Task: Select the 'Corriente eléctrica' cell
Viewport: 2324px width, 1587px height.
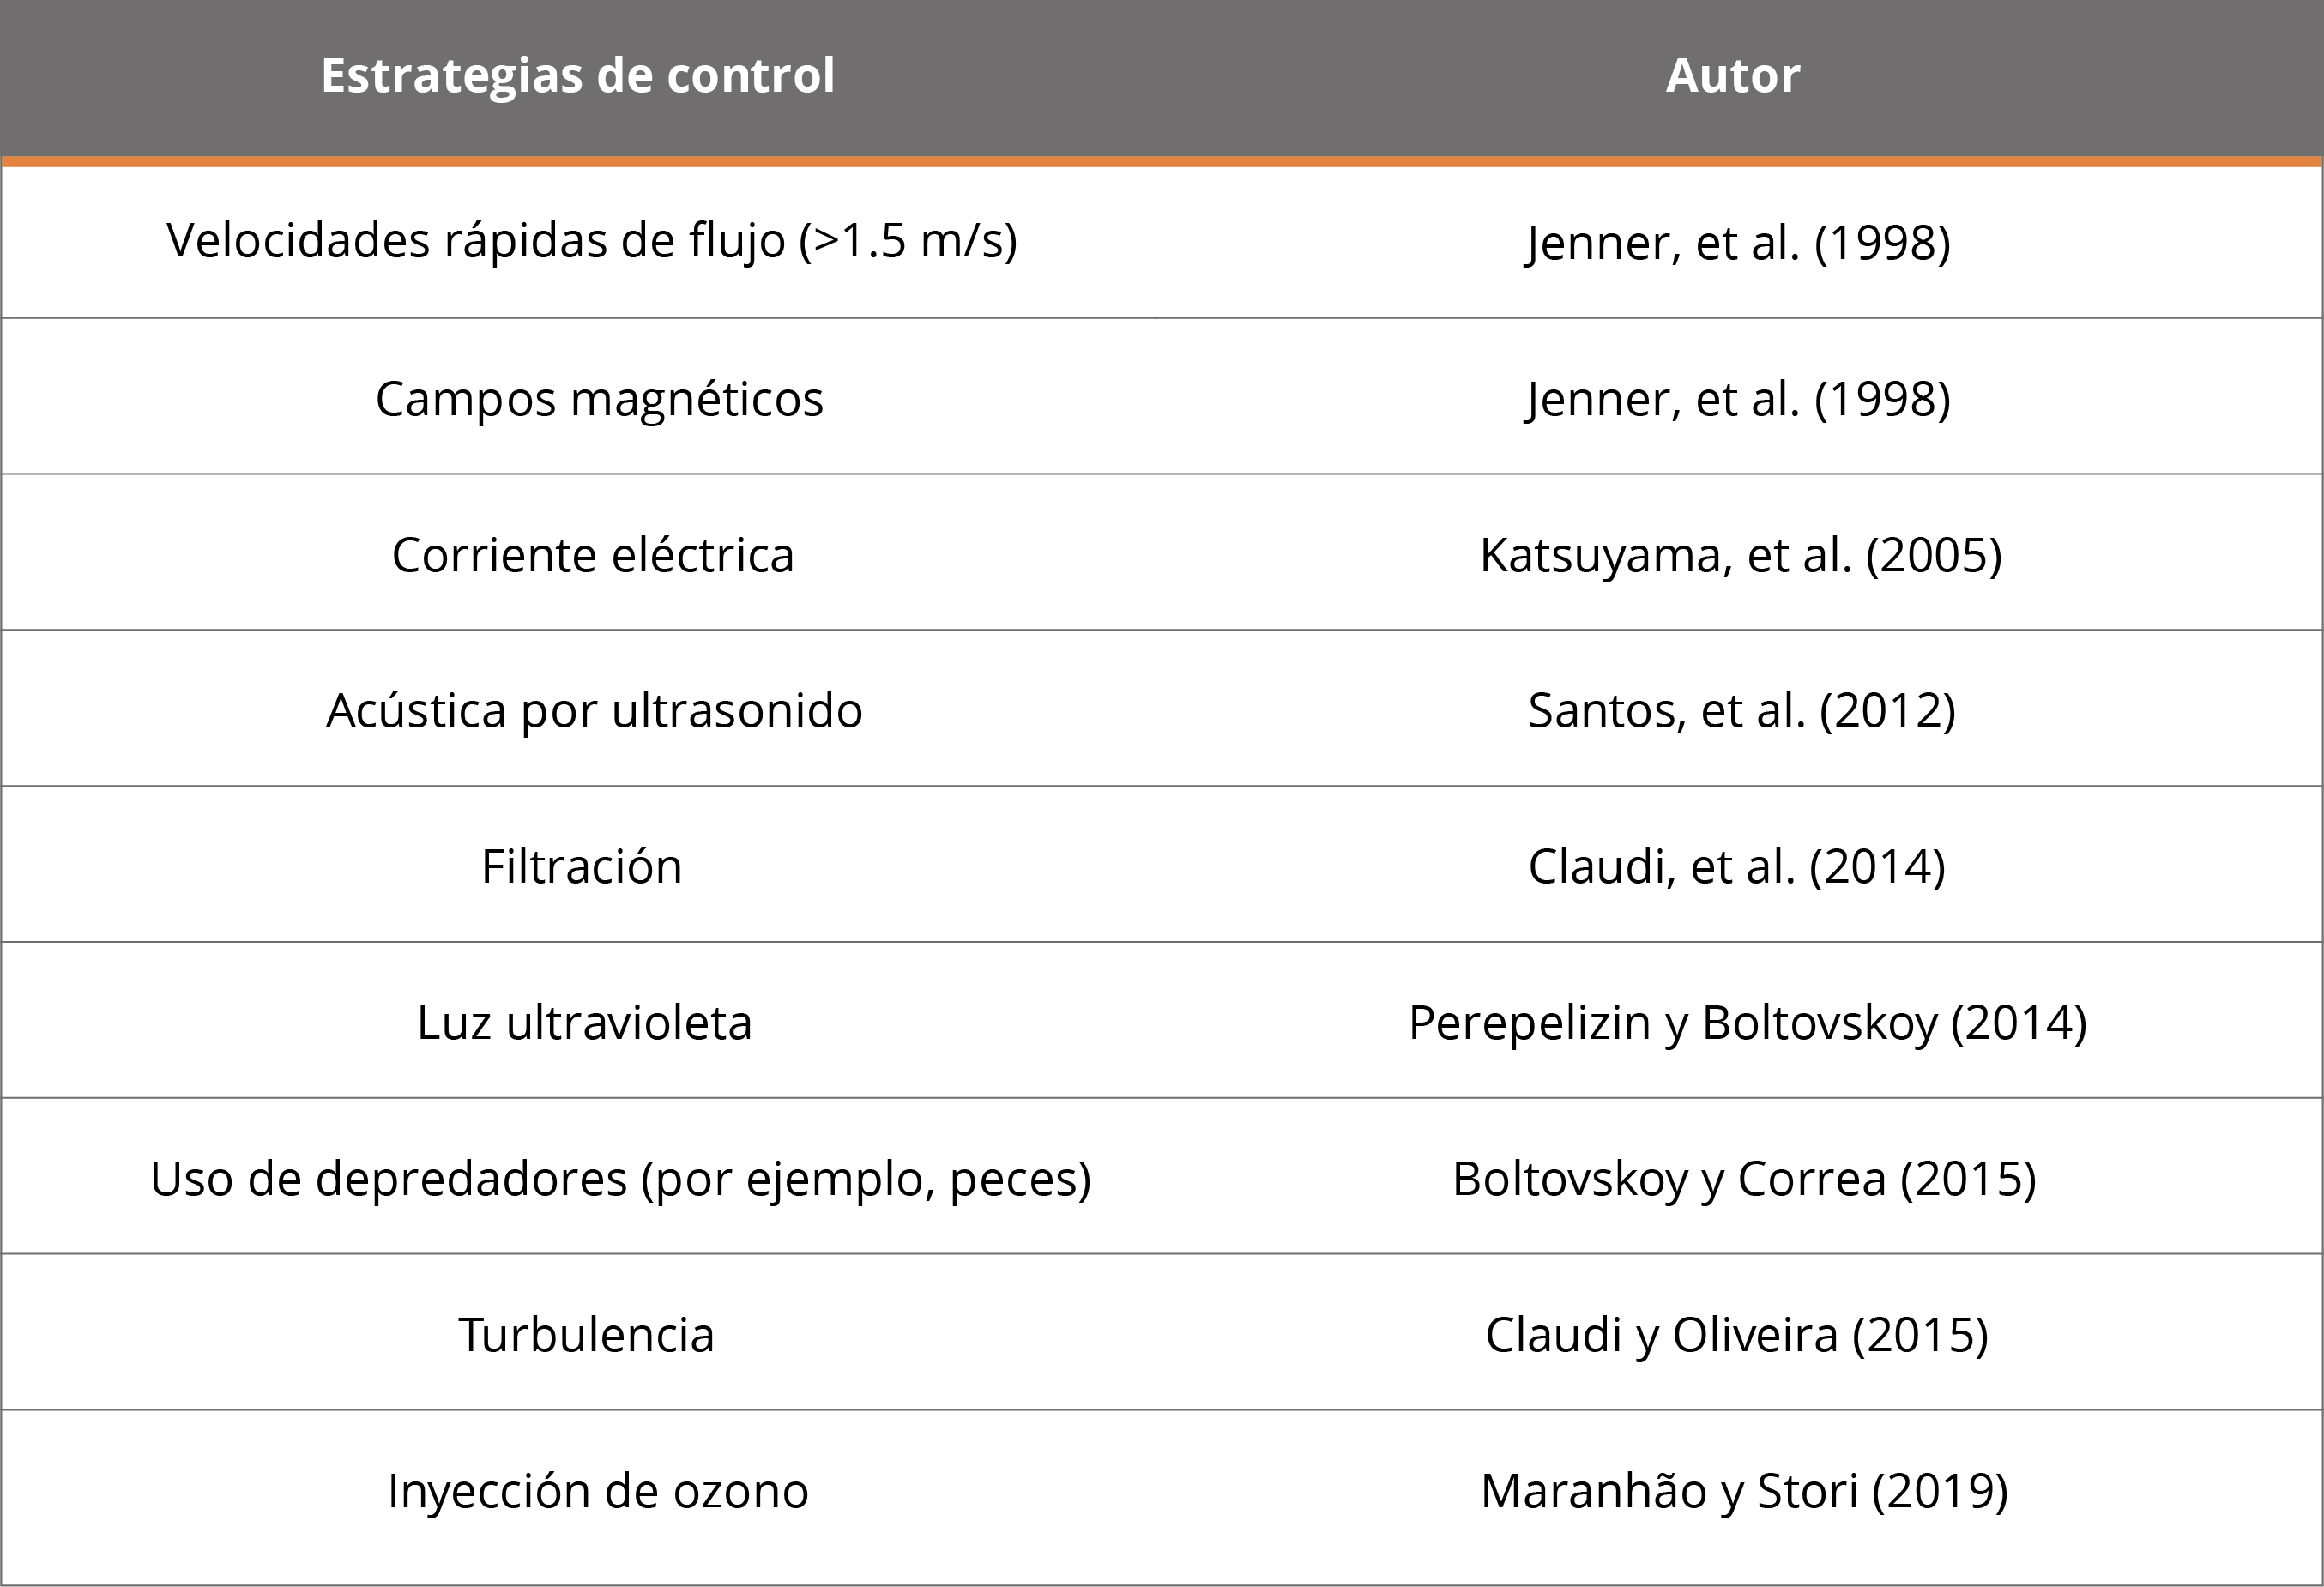Action: (x=593, y=555)
